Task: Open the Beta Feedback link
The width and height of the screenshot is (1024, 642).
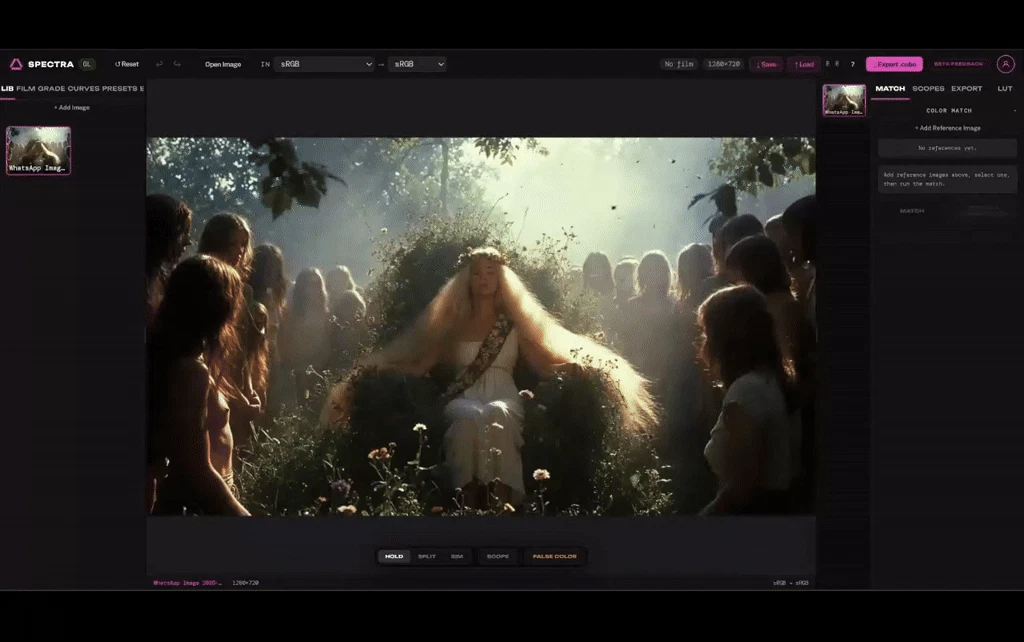Action: pyautogui.click(x=958, y=64)
